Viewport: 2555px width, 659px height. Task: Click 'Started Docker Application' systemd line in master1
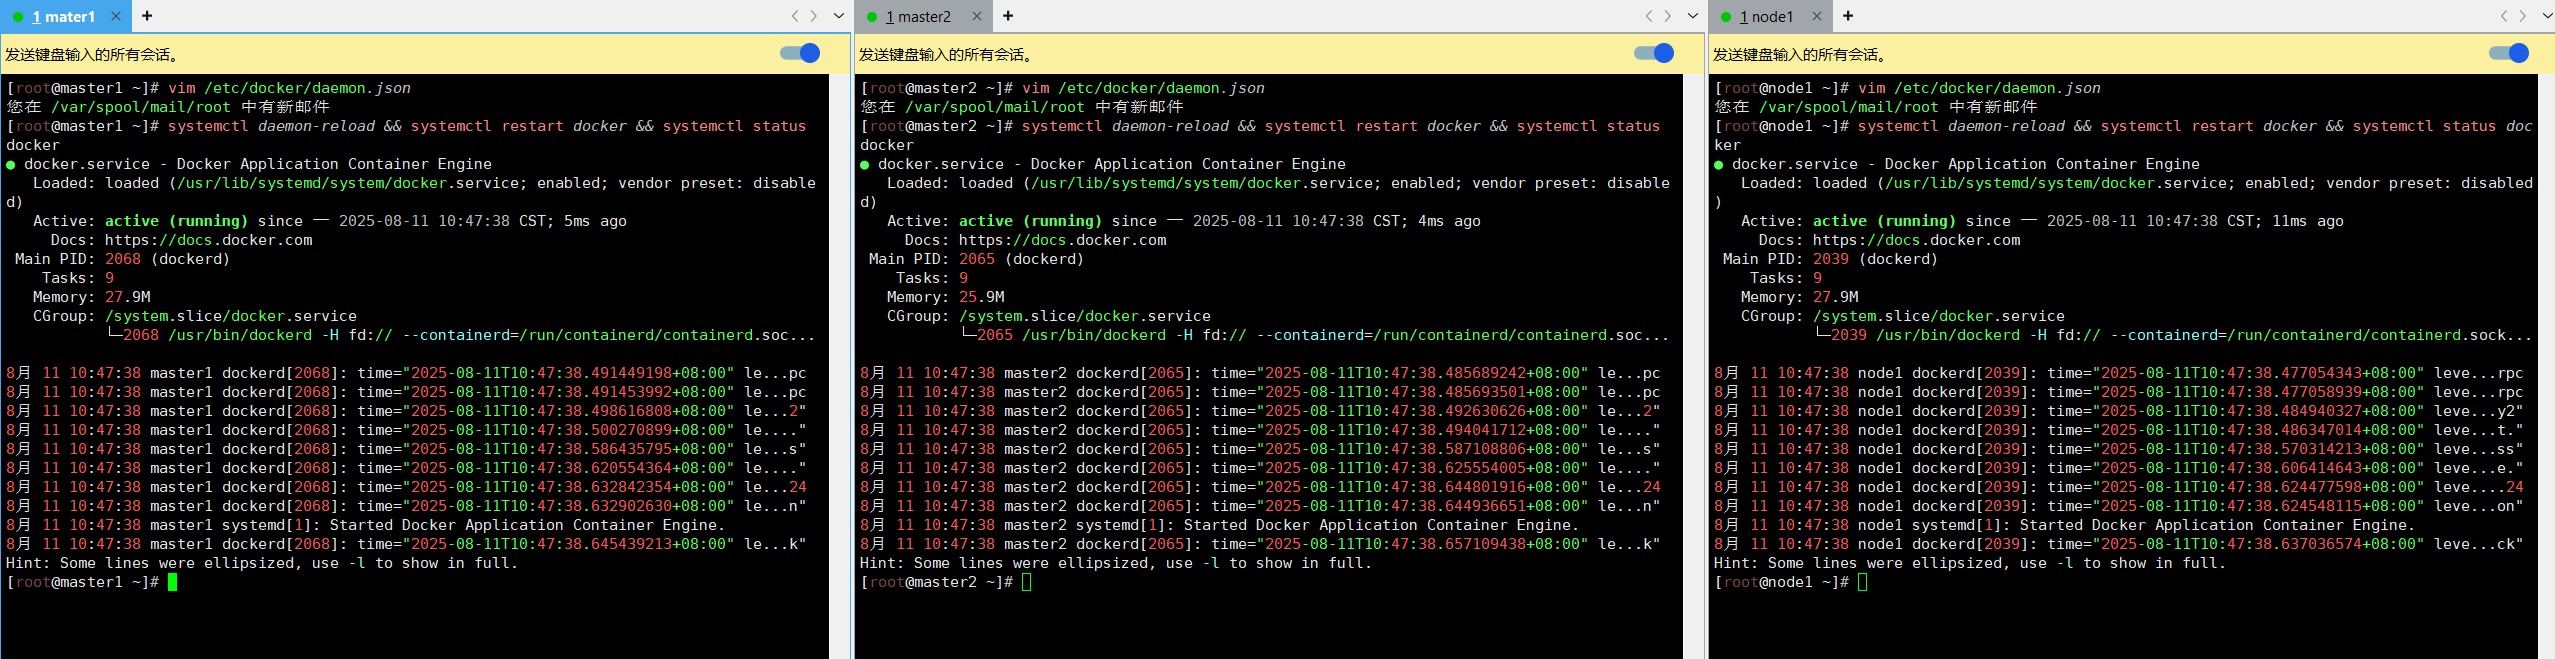pyautogui.click(x=365, y=525)
